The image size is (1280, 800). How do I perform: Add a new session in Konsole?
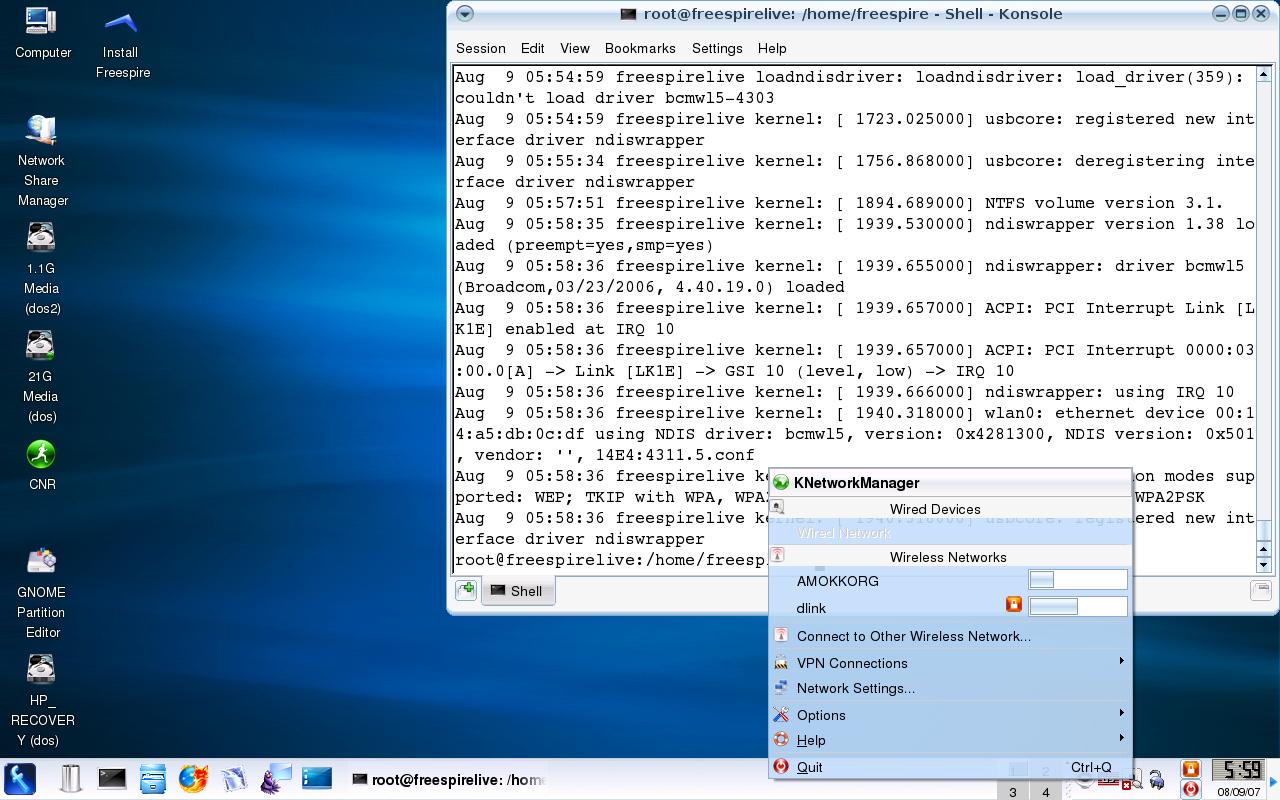coord(466,590)
